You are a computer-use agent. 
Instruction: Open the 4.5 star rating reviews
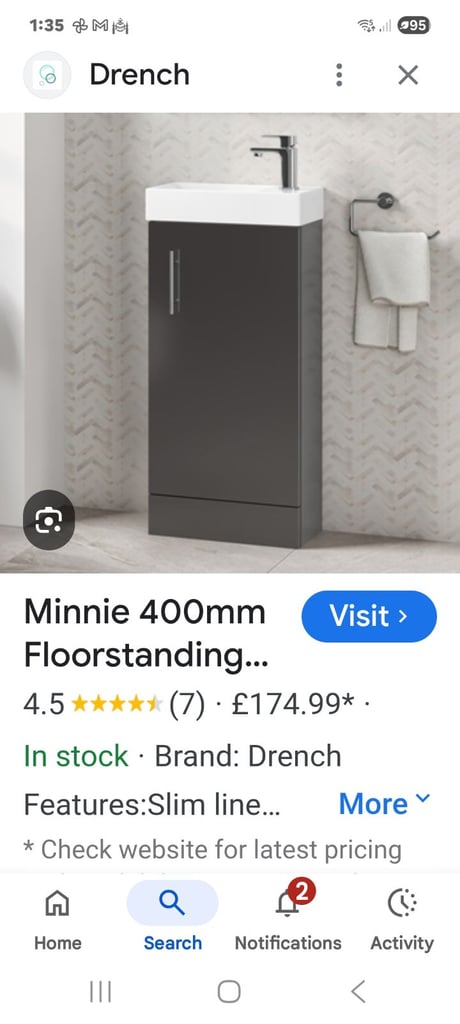coord(114,704)
